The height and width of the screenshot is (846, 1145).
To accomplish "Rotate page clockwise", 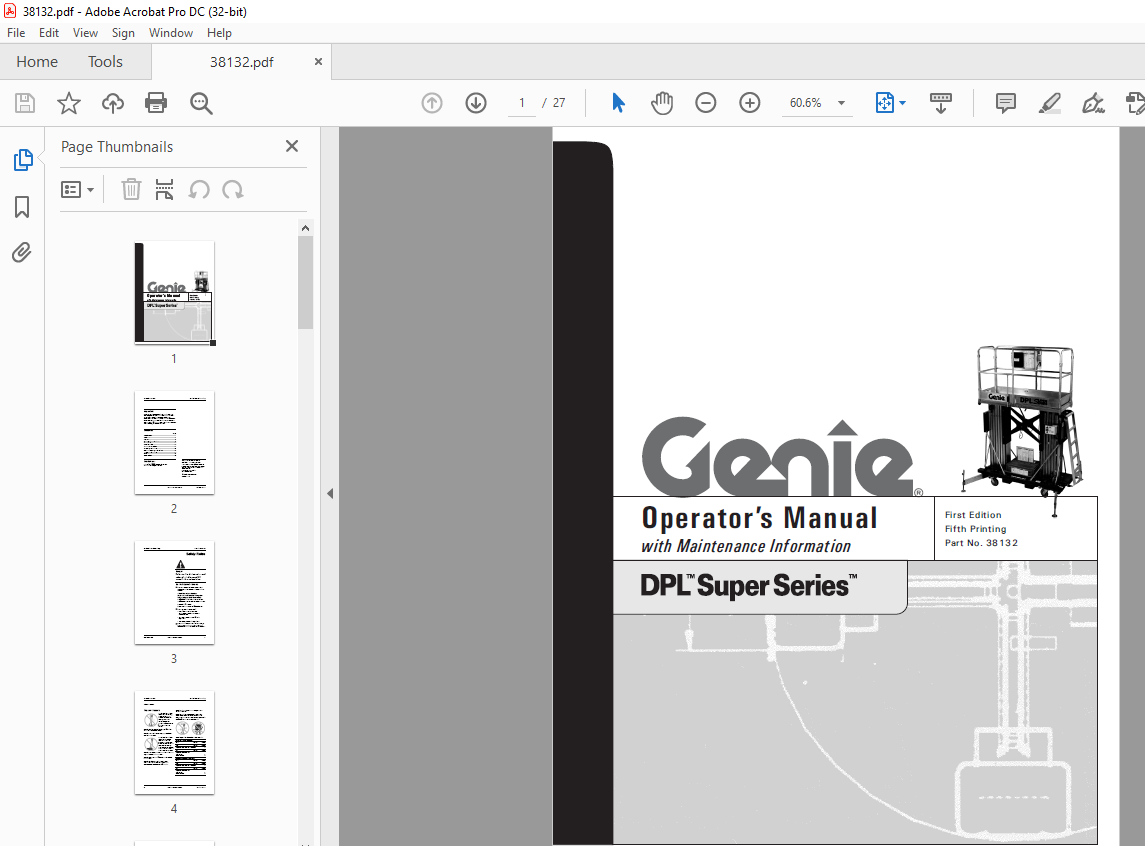I will (x=233, y=190).
